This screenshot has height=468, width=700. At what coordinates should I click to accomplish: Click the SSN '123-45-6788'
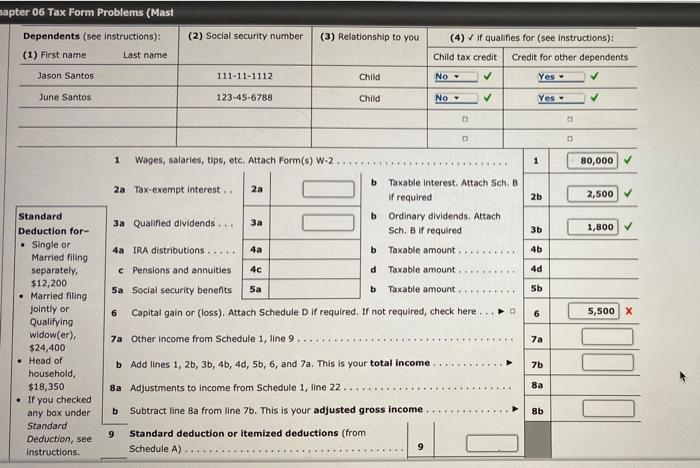click(244, 97)
